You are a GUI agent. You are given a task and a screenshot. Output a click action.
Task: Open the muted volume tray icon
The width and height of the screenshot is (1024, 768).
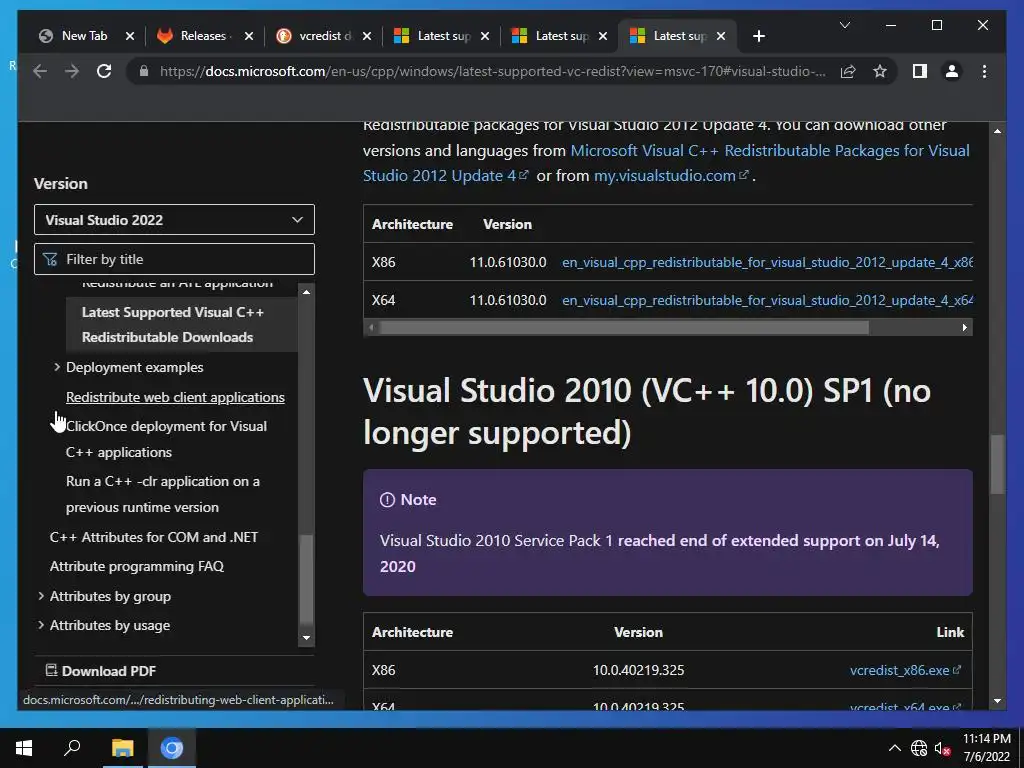[x=942, y=748]
